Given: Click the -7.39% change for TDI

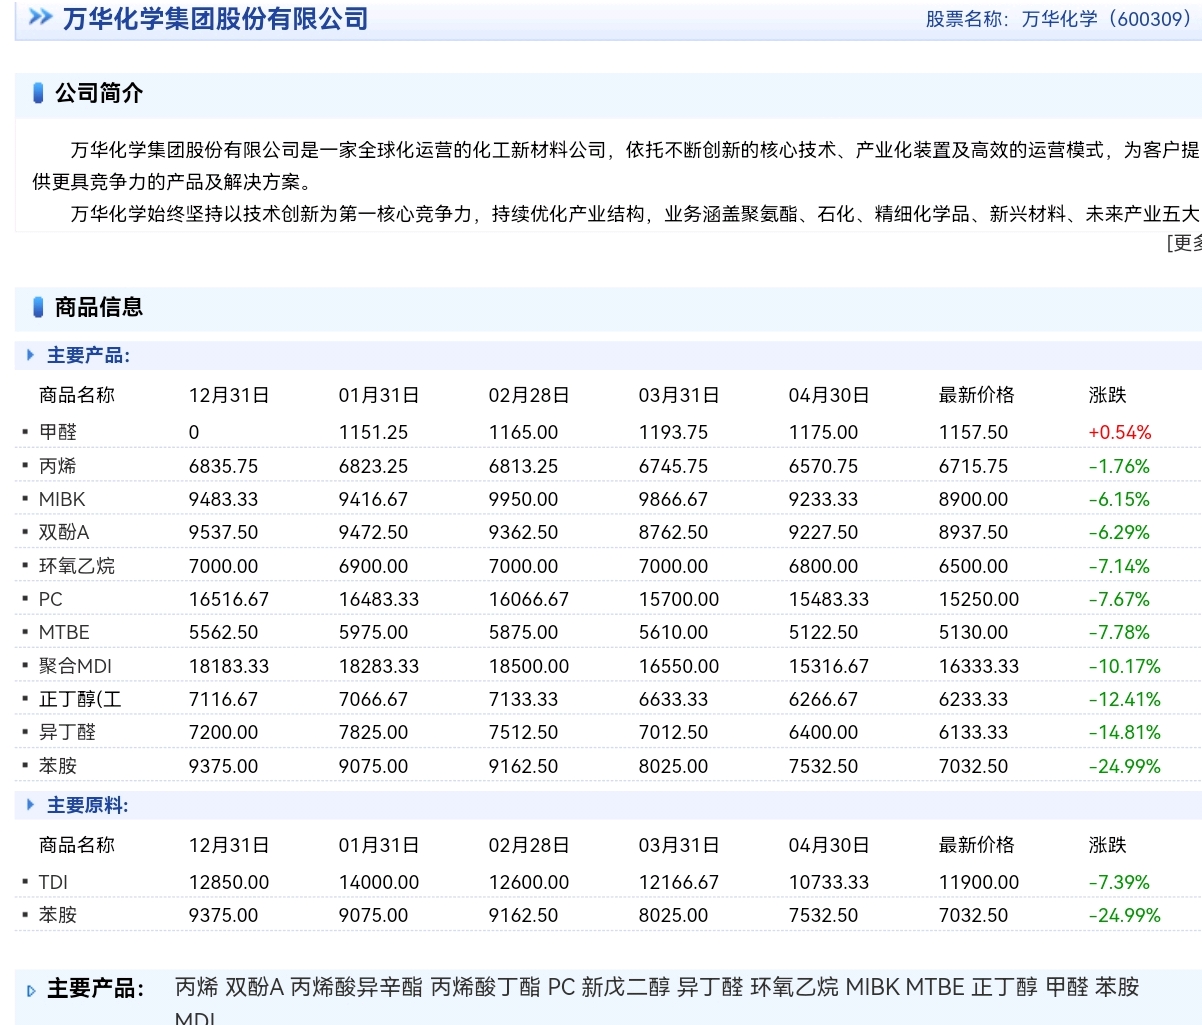Looking at the screenshot, I should click(1119, 882).
